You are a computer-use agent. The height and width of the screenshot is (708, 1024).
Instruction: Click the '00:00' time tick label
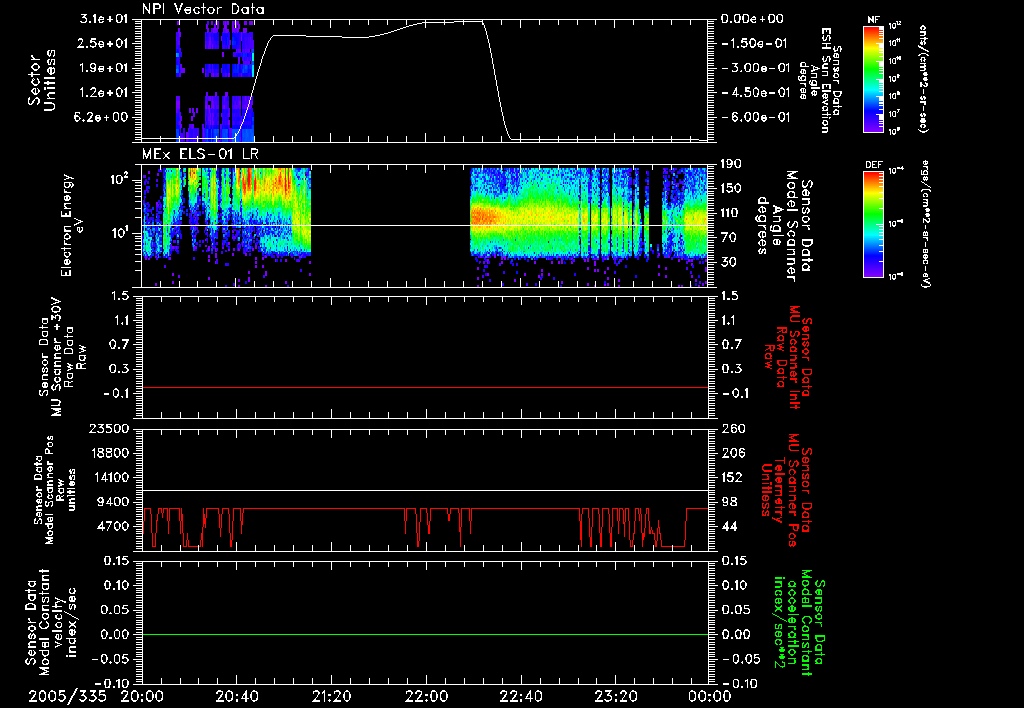coord(710,696)
